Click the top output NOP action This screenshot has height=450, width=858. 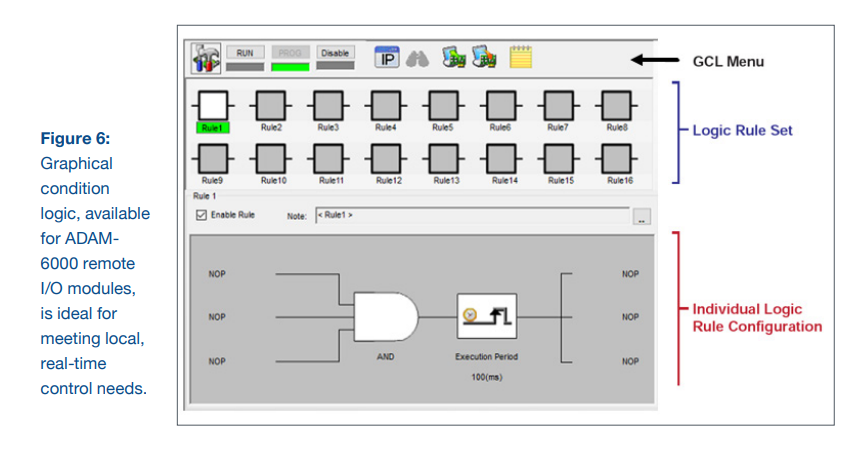pos(630,274)
